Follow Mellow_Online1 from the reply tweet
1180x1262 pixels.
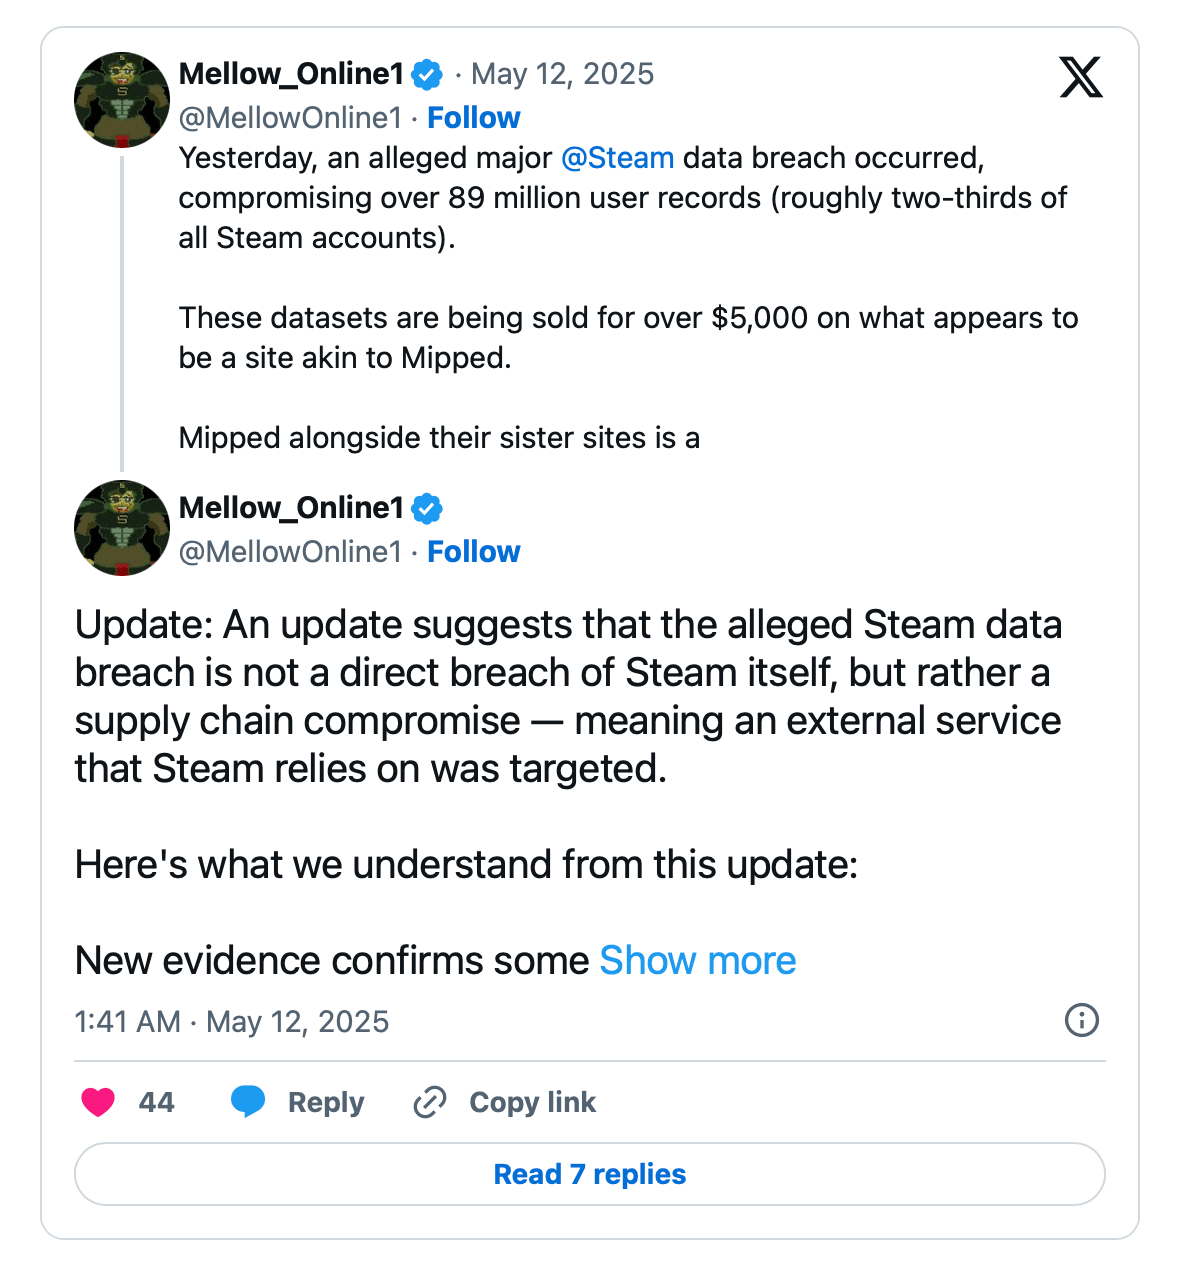tap(474, 552)
